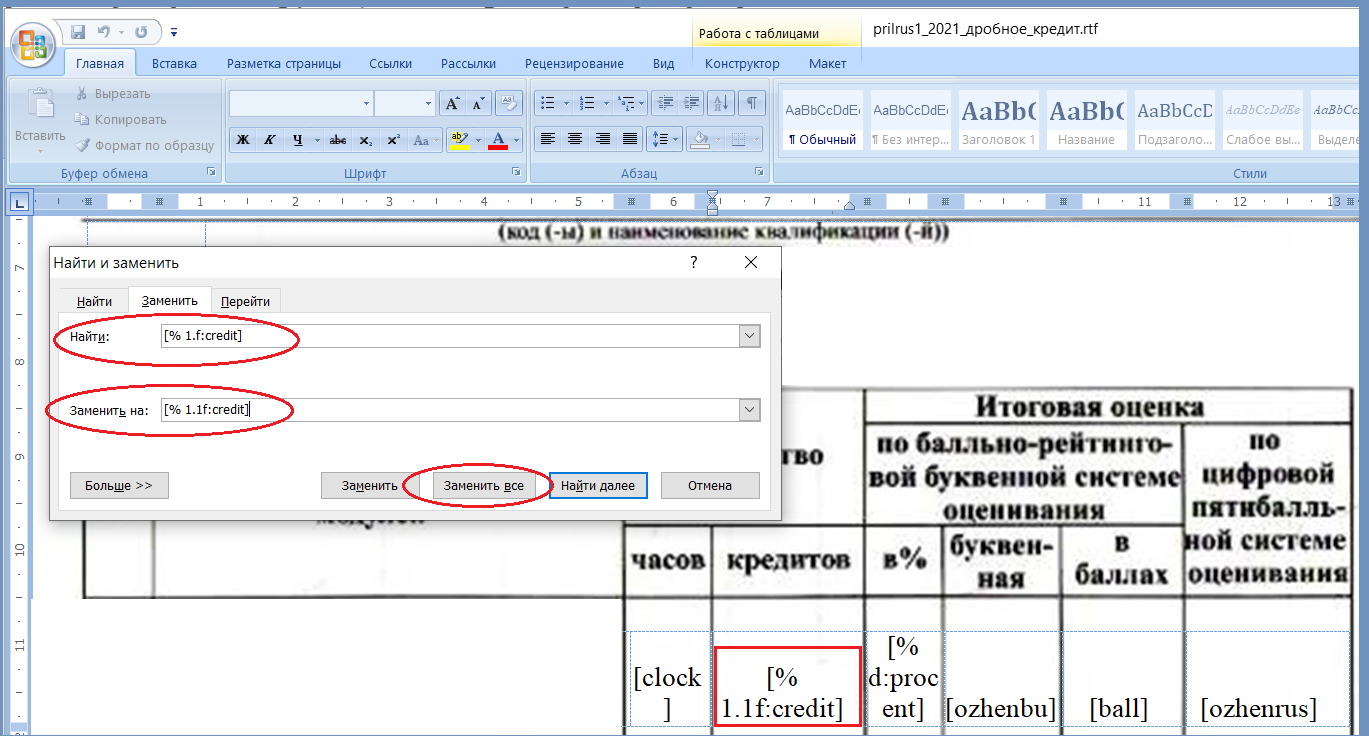Open the font size dropdown
Screen dimensions: 1369x736
tap(429, 103)
